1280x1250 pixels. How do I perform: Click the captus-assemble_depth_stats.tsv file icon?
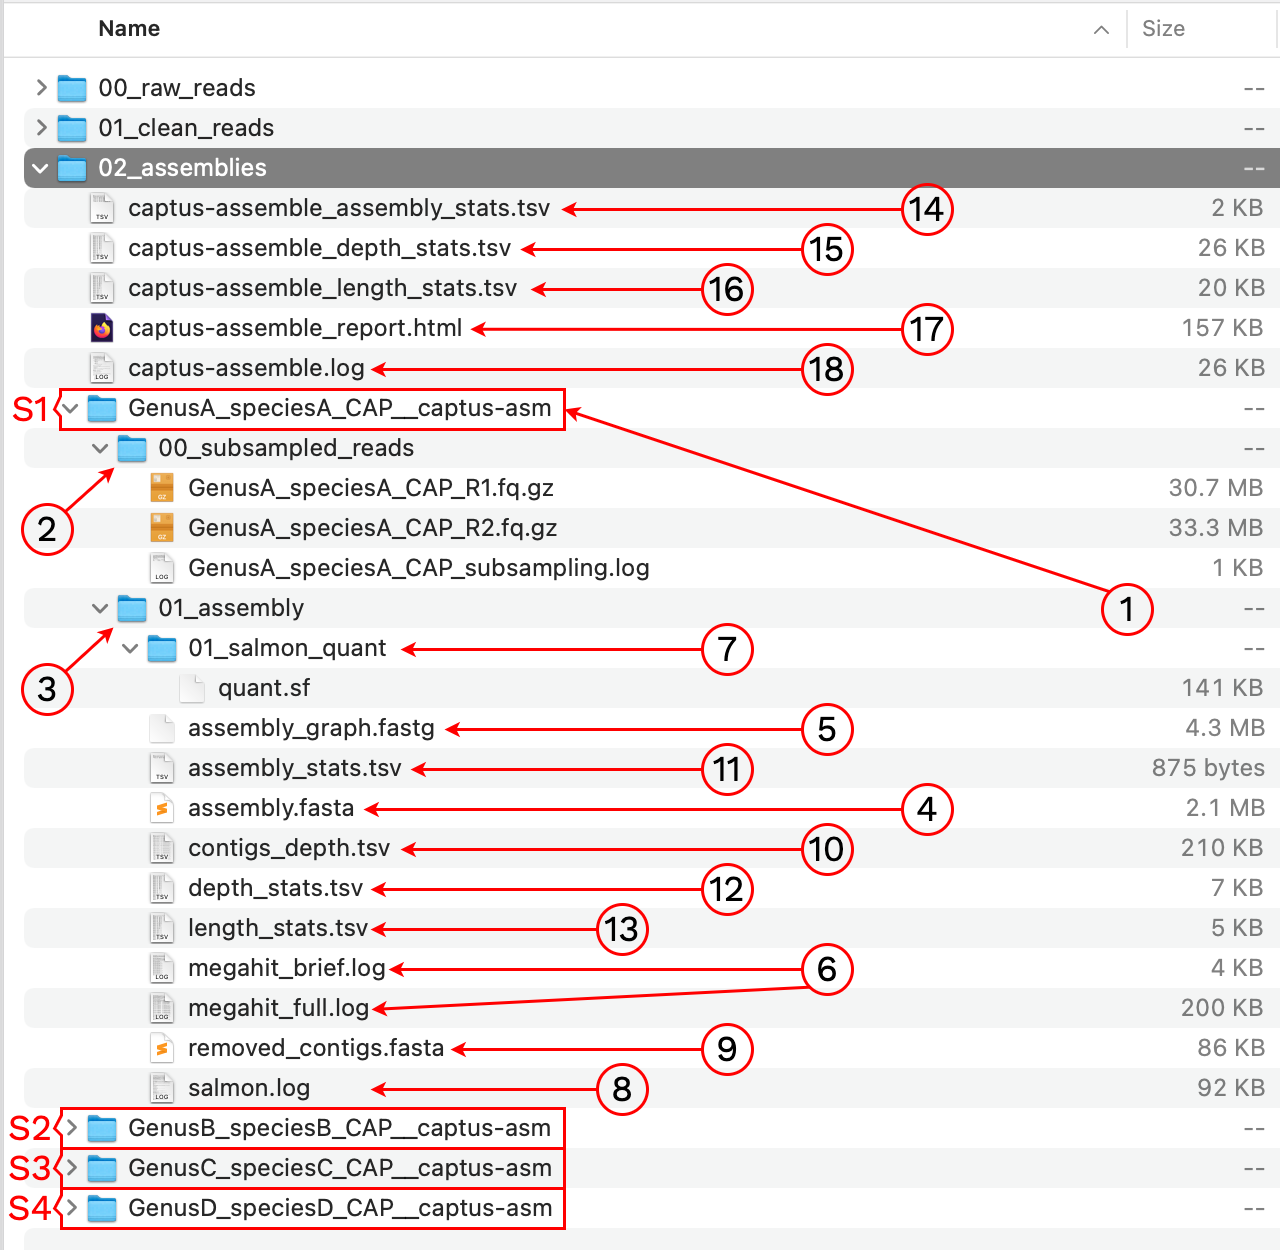102,248
